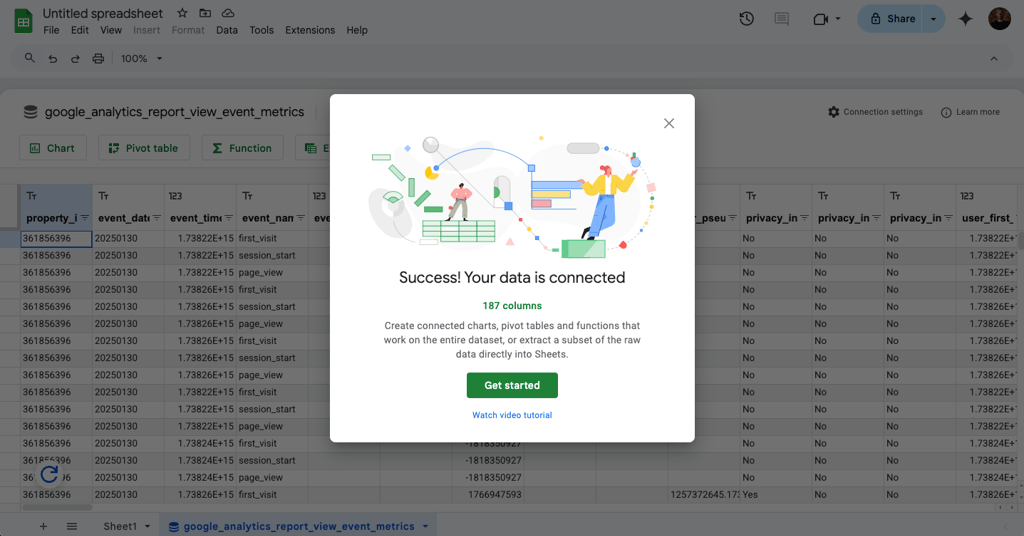Check the cloud save status icon
Viewport: 1024px width, 536px height.
228,13
